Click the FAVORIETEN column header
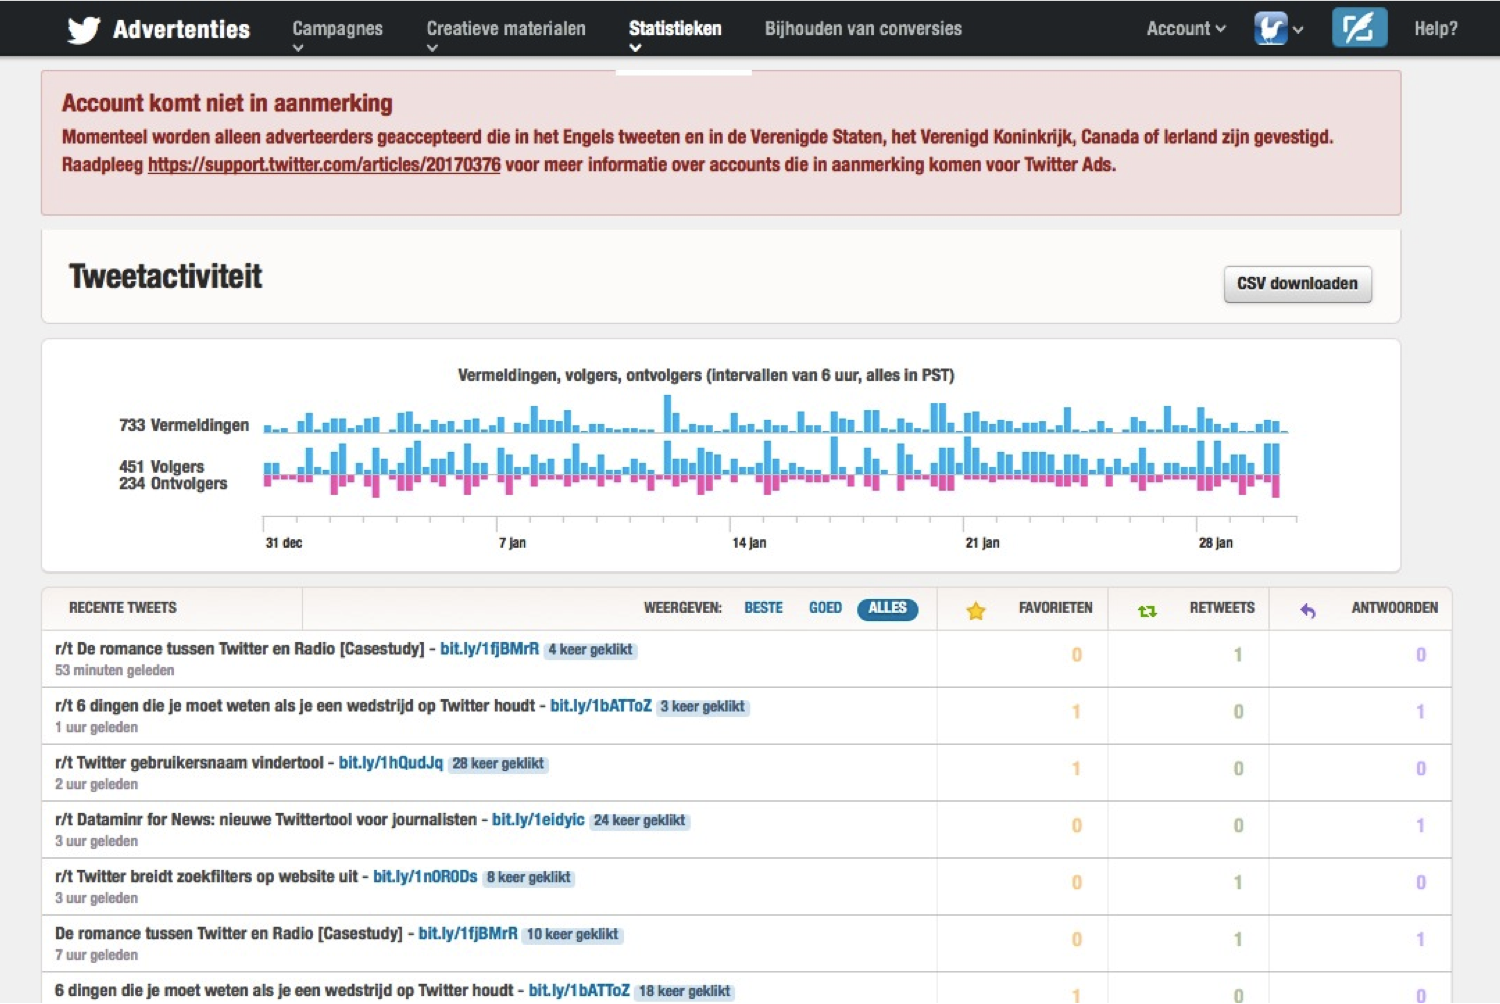 1055,607
